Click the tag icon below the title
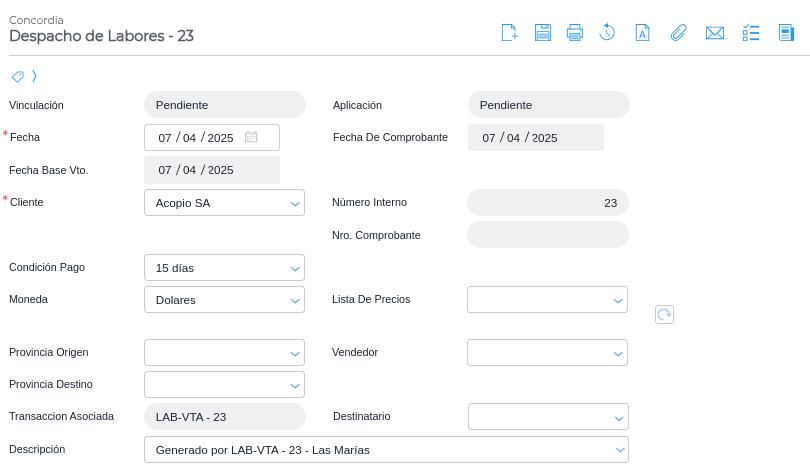 (x=18, y=76)
